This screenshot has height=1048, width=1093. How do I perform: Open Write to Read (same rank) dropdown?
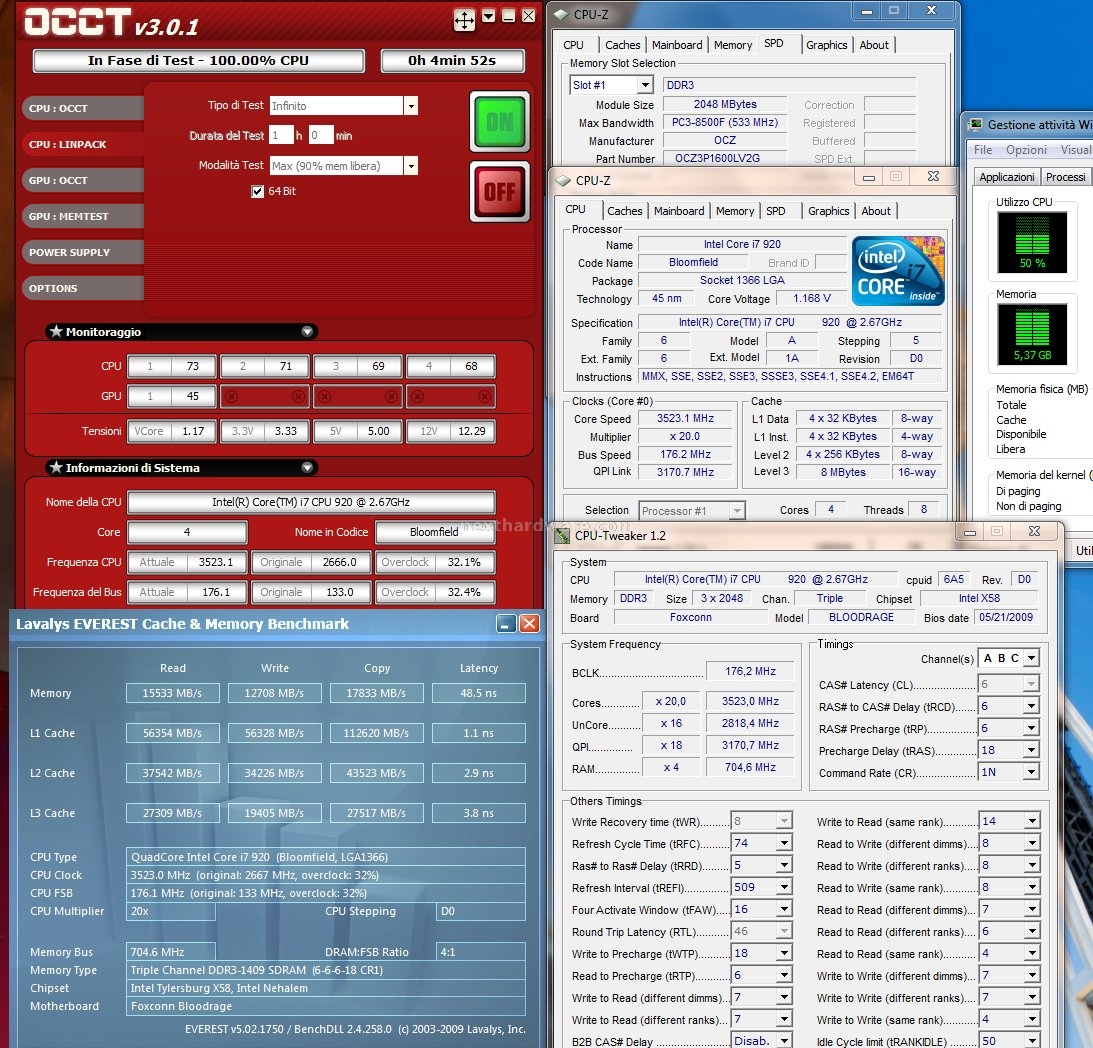point(1031,821)
